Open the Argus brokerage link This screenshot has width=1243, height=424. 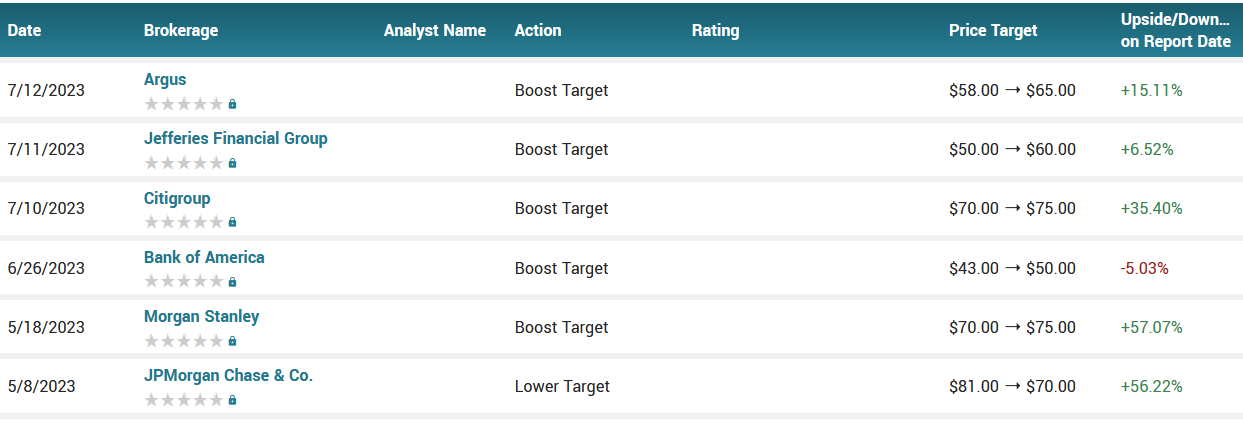coord(165,80)
